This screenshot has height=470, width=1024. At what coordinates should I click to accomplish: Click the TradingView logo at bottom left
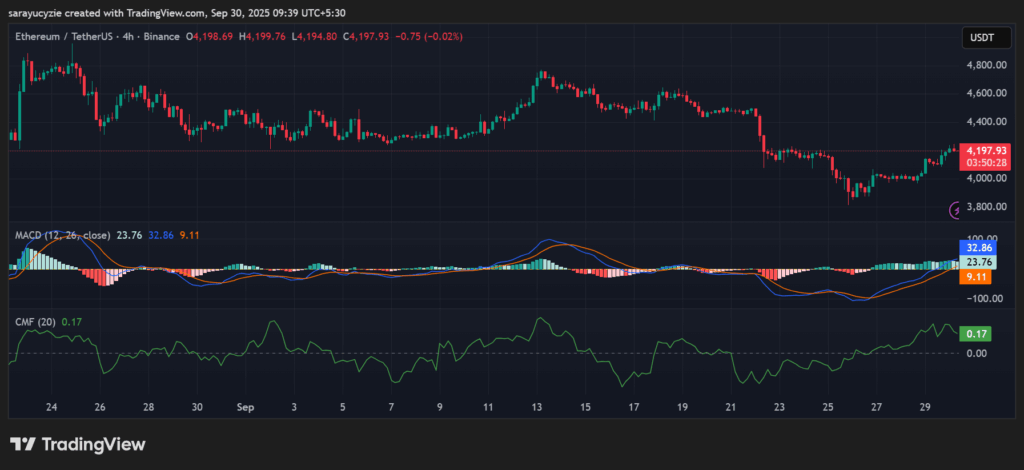pyautogui.click(x=77, y=444)
